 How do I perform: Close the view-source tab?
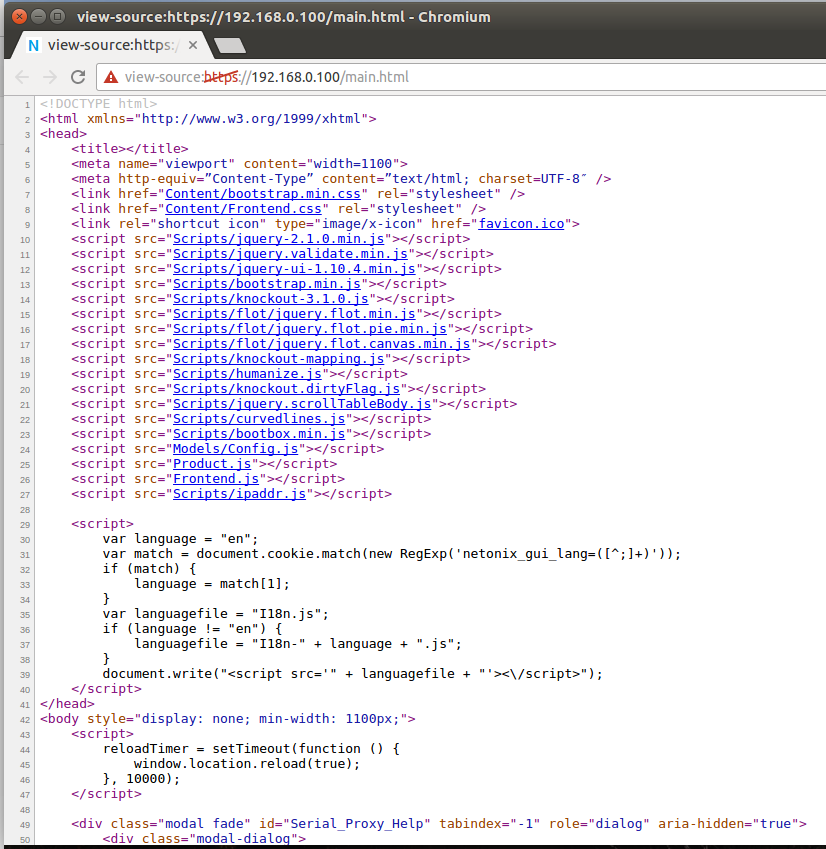pyautogui.click(x=191, y=45)
